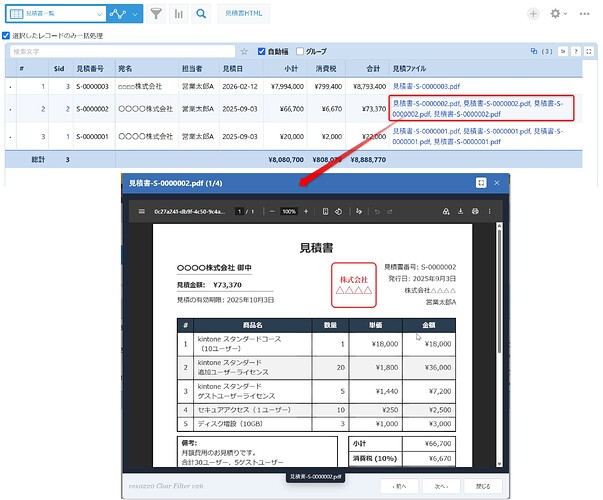Click the grid fullscreen icon
603x500 pixels.
[588, 51]
